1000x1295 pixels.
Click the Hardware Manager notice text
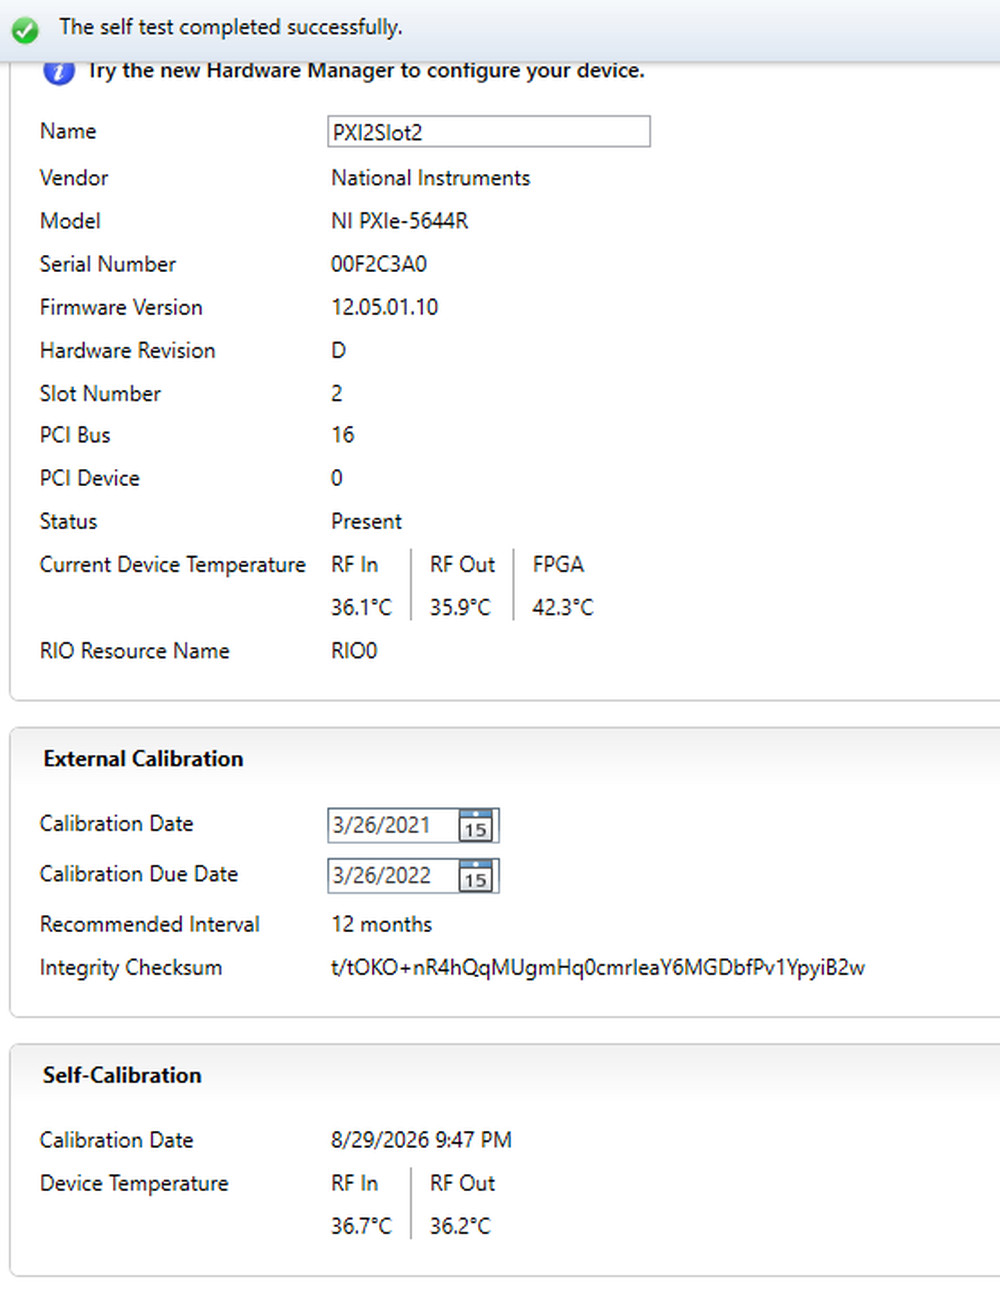click(366, 71)
